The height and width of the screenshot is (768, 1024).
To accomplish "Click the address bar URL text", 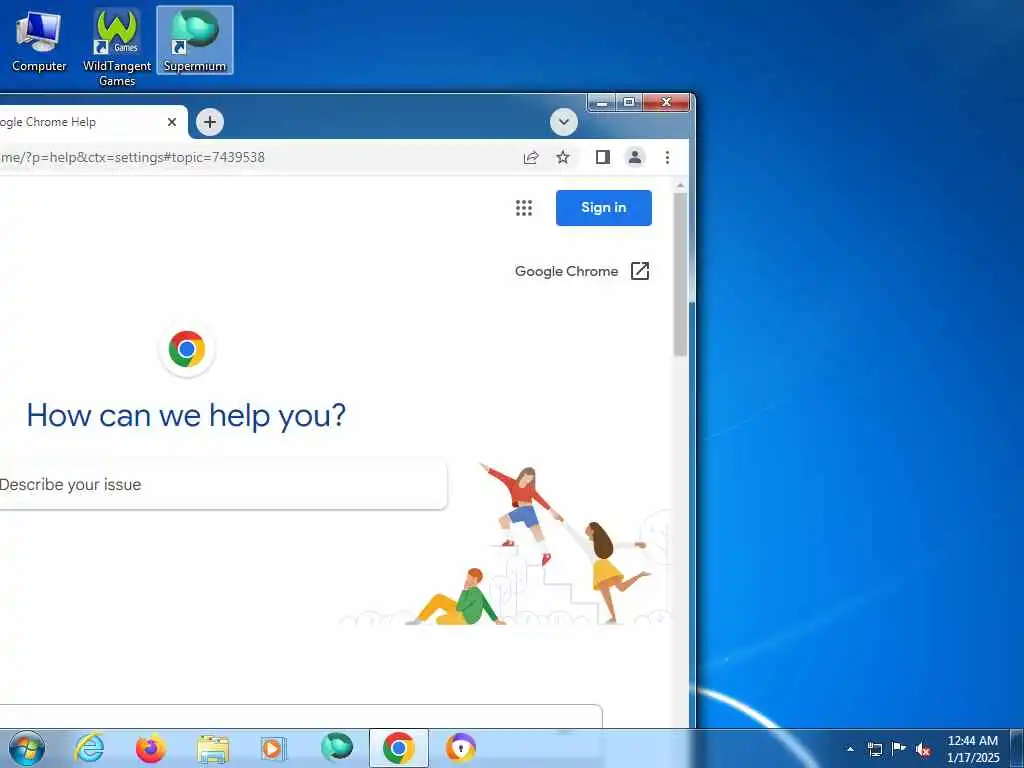I will click(x=133, y=157).
